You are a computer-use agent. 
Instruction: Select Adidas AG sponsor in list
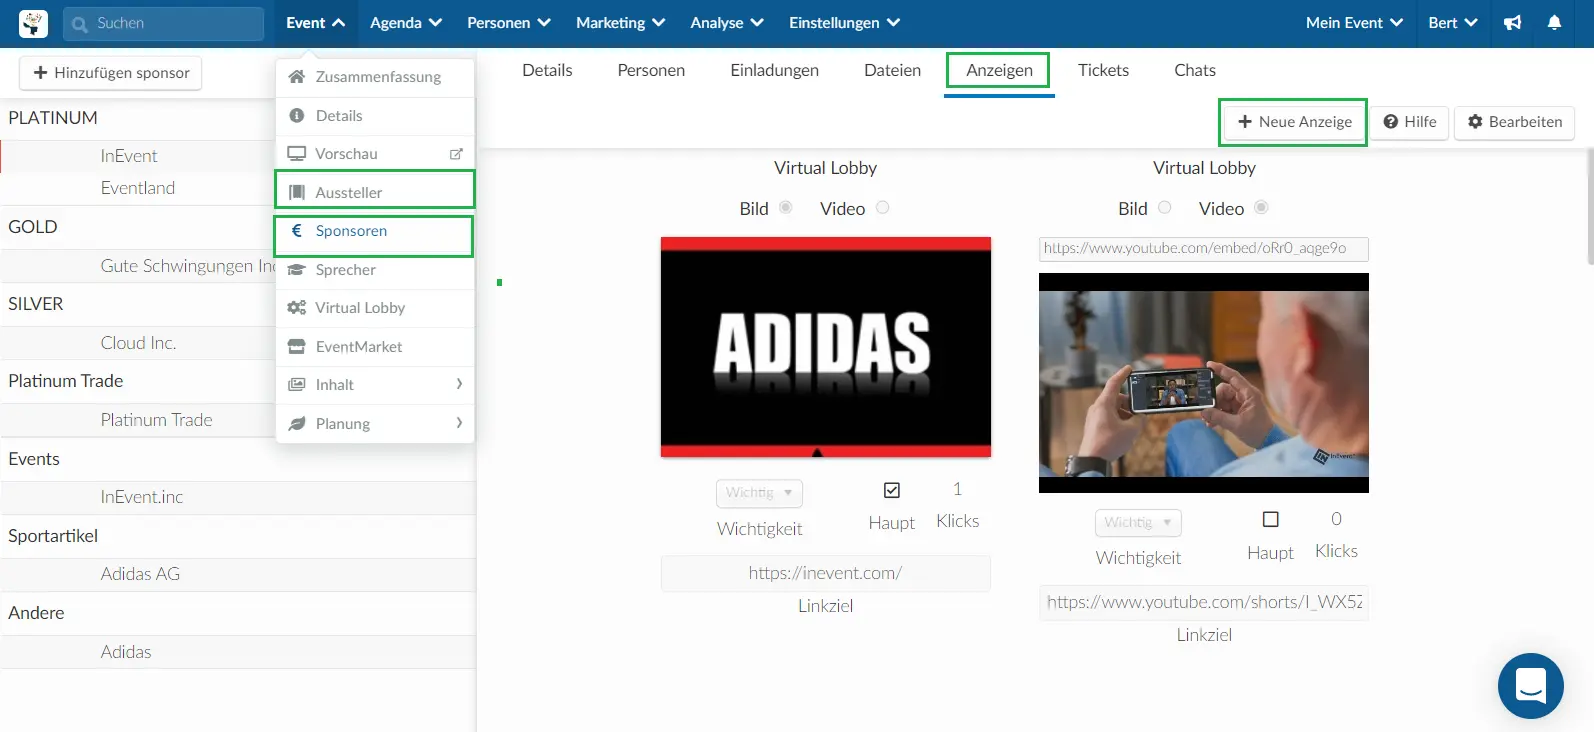point(140,574)
